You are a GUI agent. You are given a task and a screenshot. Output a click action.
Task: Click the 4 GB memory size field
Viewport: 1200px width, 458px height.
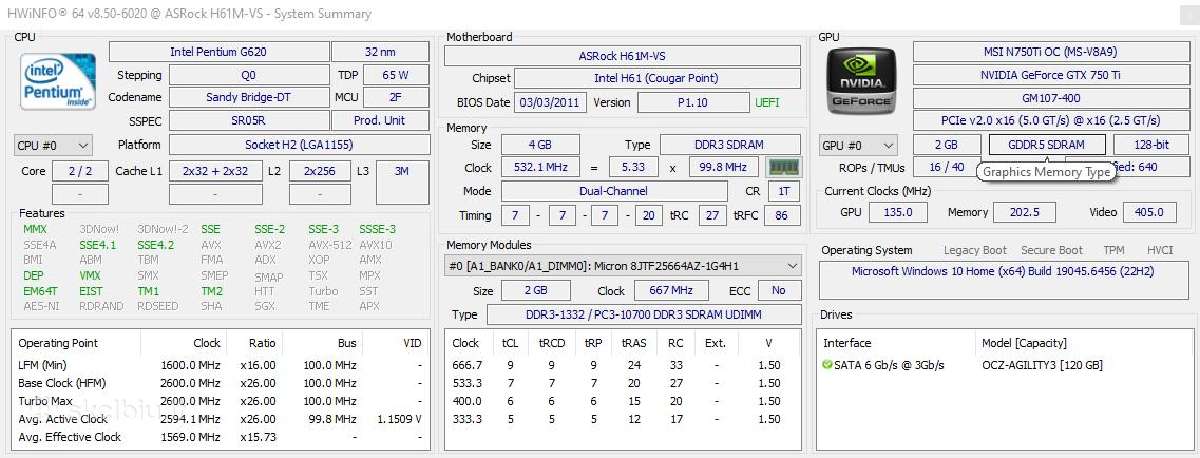click(x=538, y=144)
